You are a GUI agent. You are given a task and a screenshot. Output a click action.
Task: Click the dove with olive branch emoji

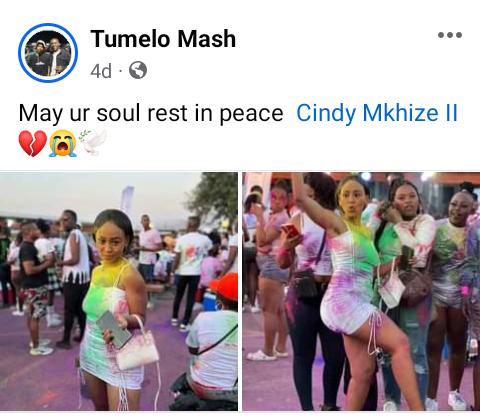tap(93, 142)
